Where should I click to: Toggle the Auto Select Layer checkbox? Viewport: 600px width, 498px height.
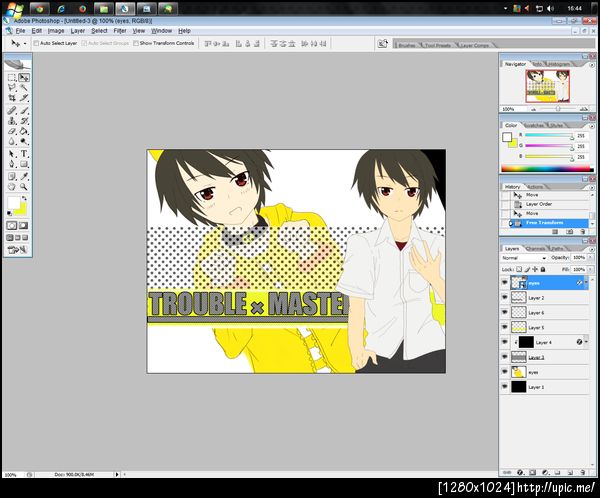(x=36, y=43)
